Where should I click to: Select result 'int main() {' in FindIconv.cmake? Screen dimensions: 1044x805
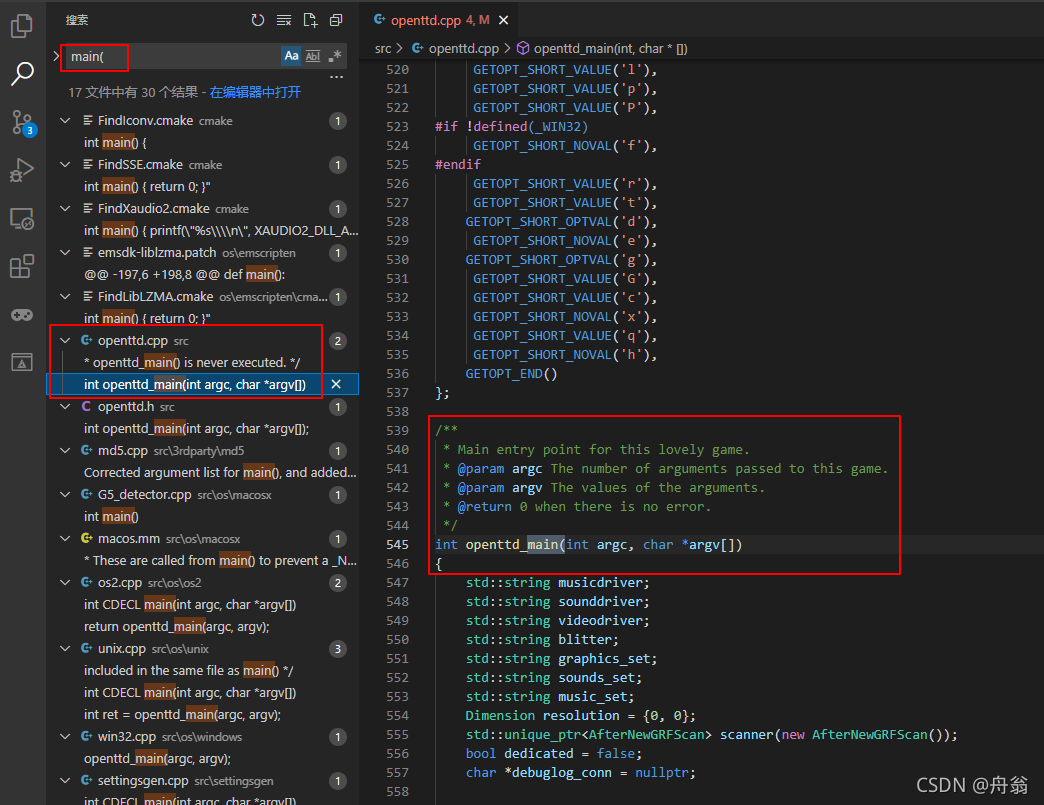click(x=115, y=142)
